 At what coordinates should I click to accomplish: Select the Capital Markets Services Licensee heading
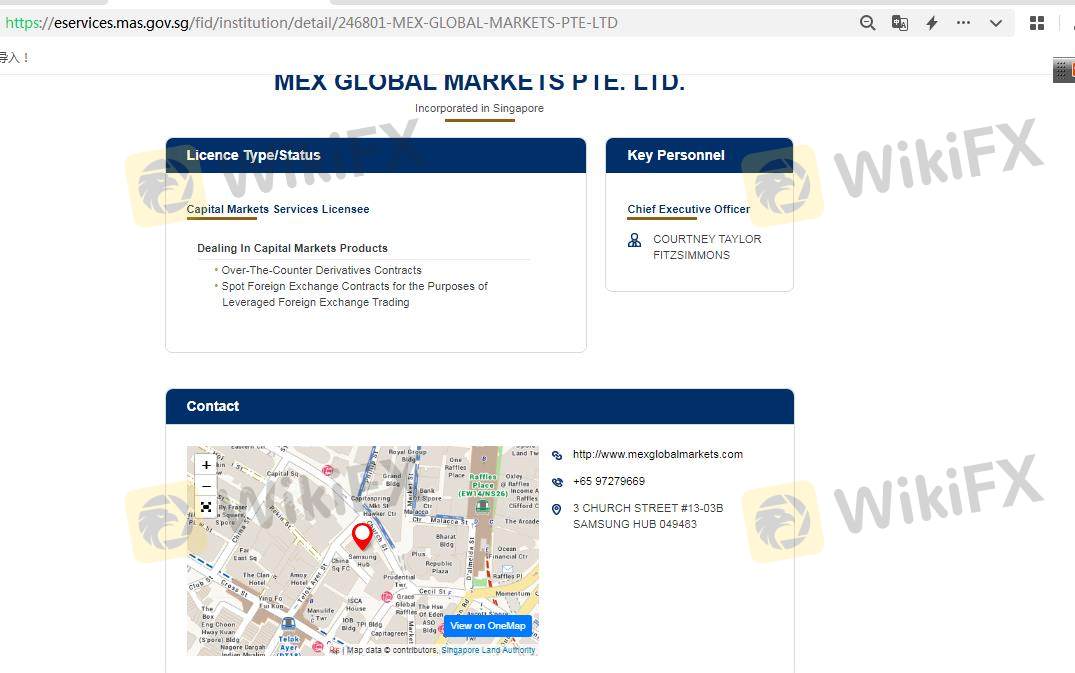(x=278, y=209)
